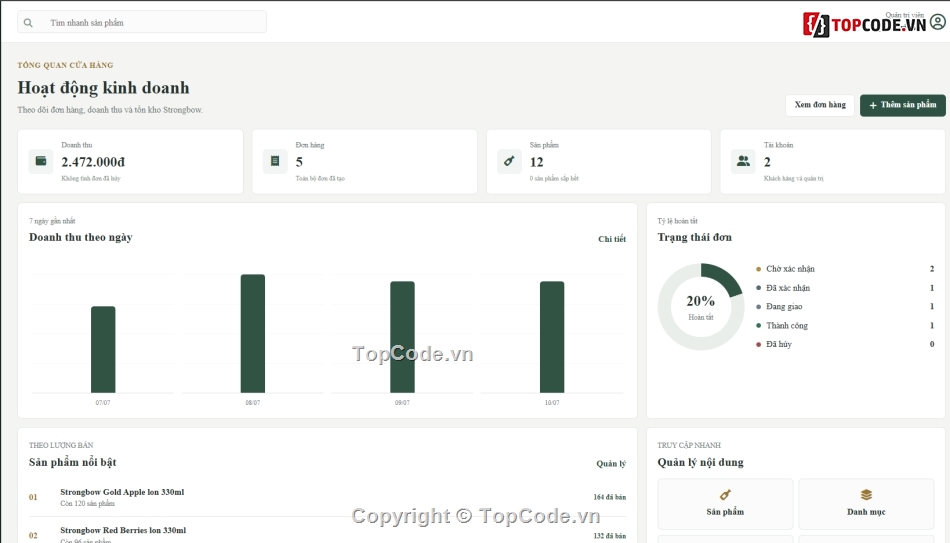
Task: Click Quản lý link in featured products
Action: tap(611, 464)
